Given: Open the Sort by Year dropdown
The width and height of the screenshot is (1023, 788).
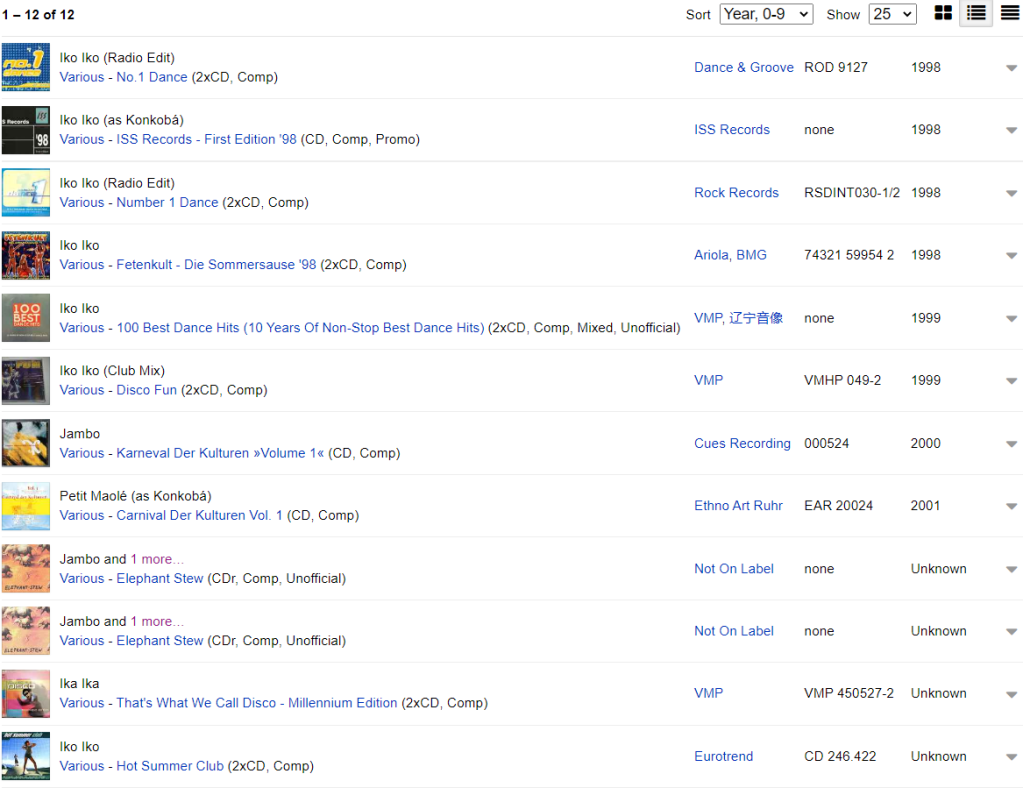Looking at the screenshot, I should click(766, 14).
